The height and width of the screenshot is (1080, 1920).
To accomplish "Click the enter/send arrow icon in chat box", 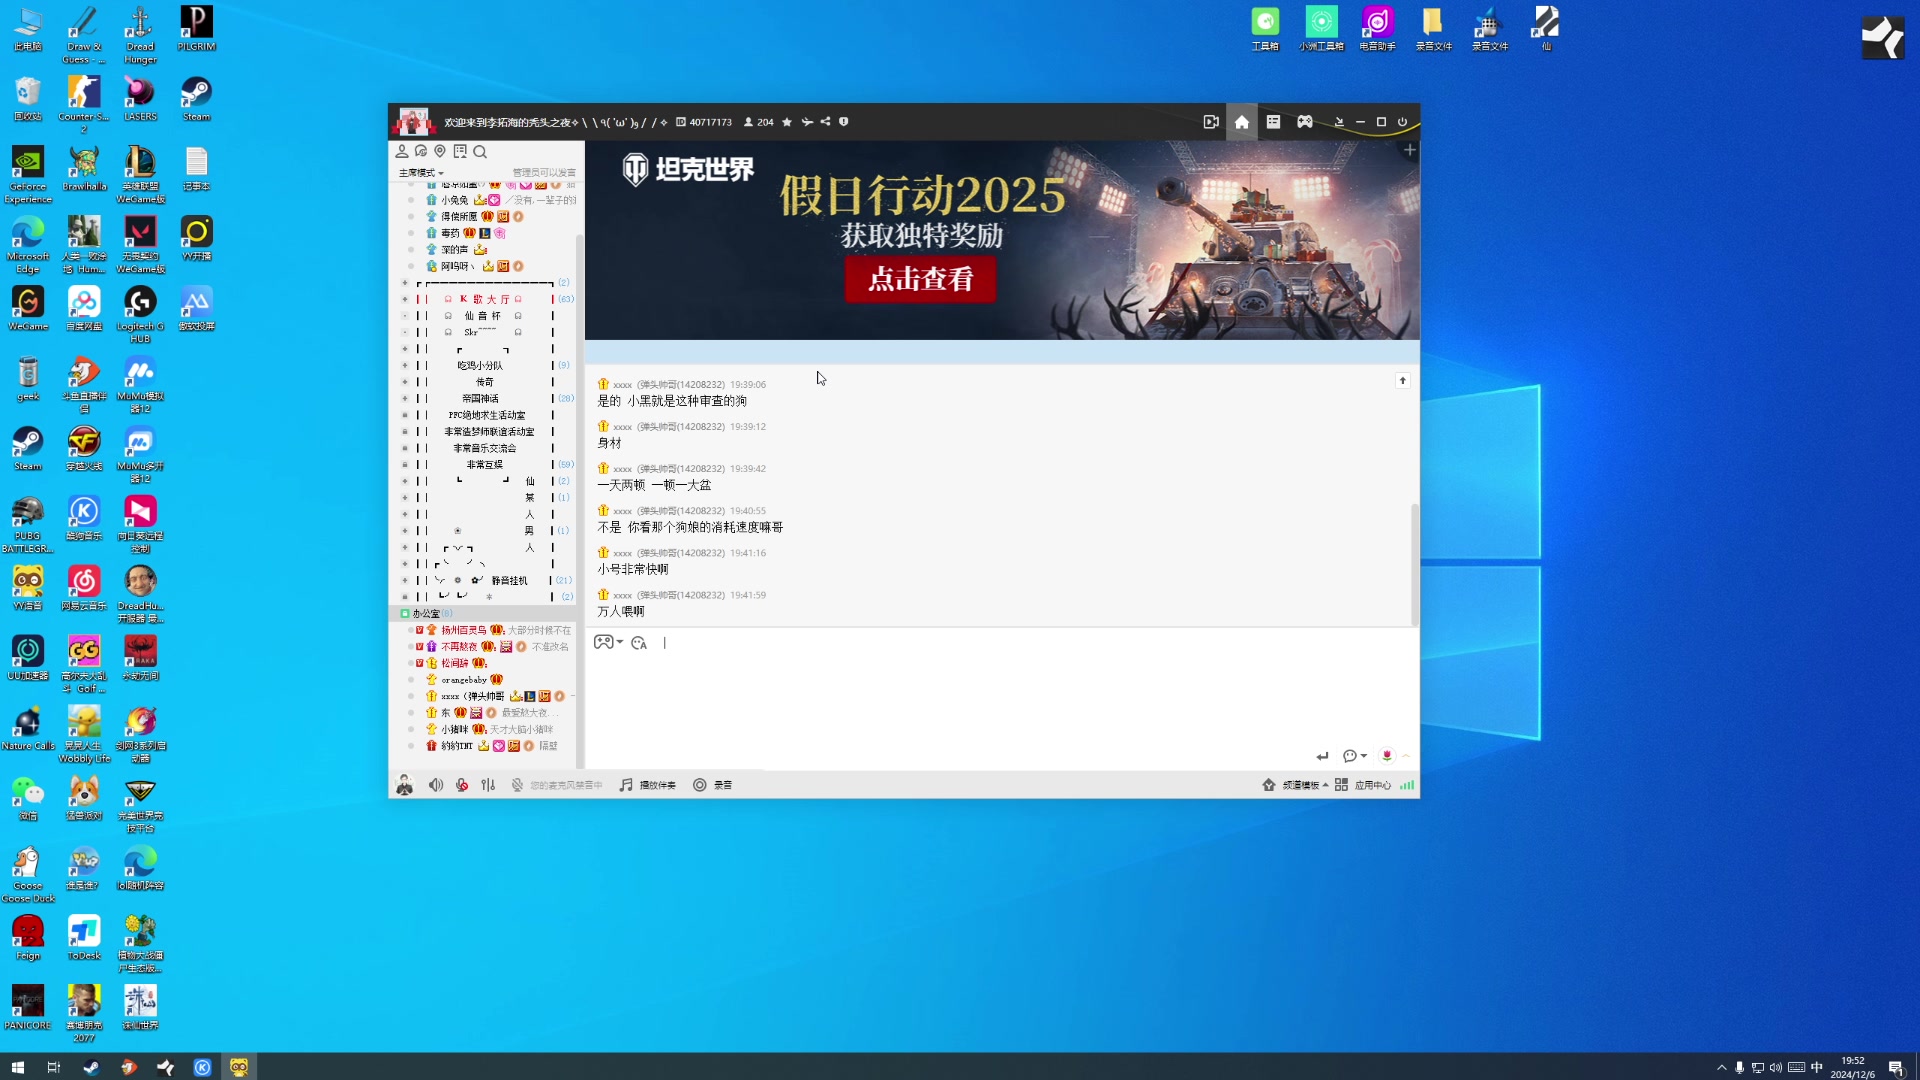I will pos(1323,756).
